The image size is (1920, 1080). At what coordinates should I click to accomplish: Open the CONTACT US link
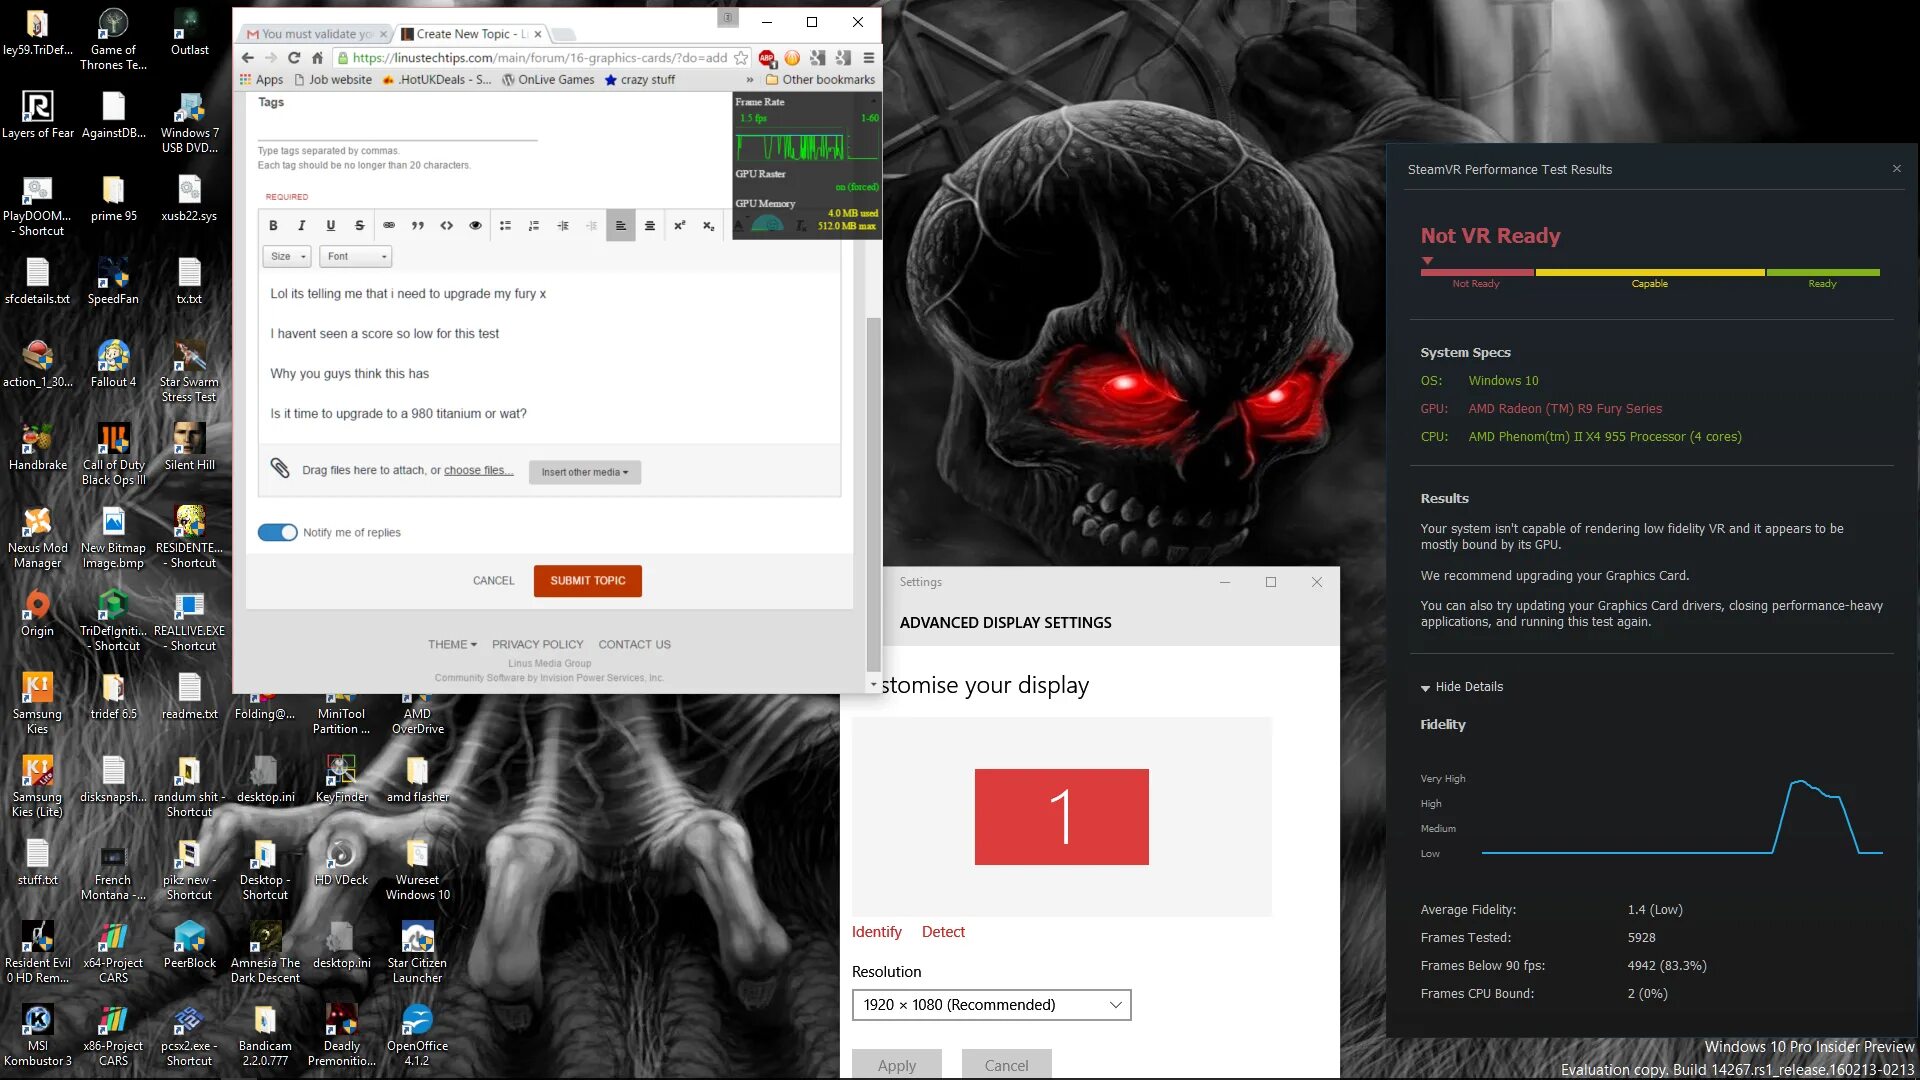[x=635, y=644]
